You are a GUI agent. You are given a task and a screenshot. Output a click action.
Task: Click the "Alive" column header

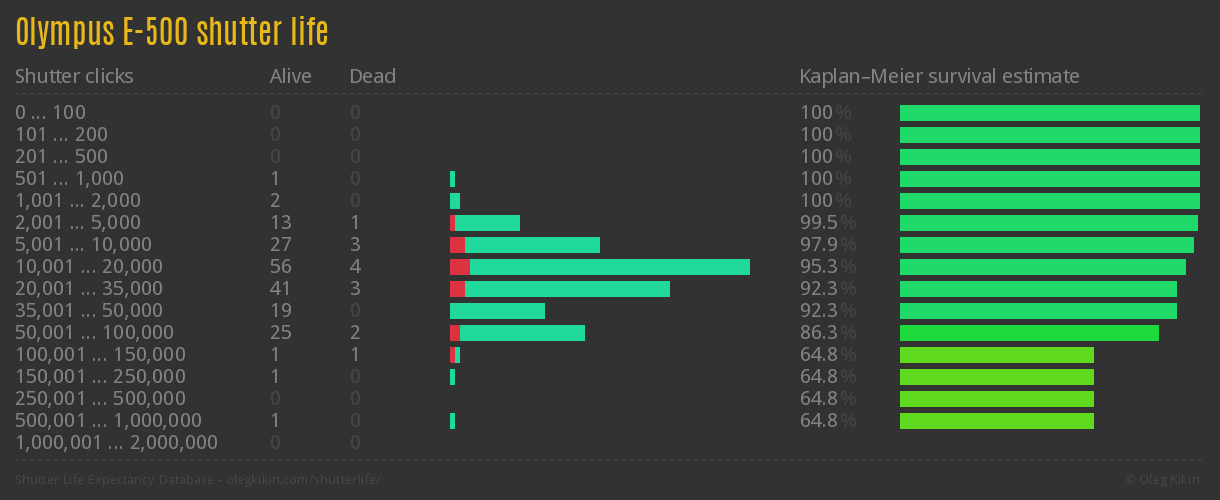tap(290, 76)
